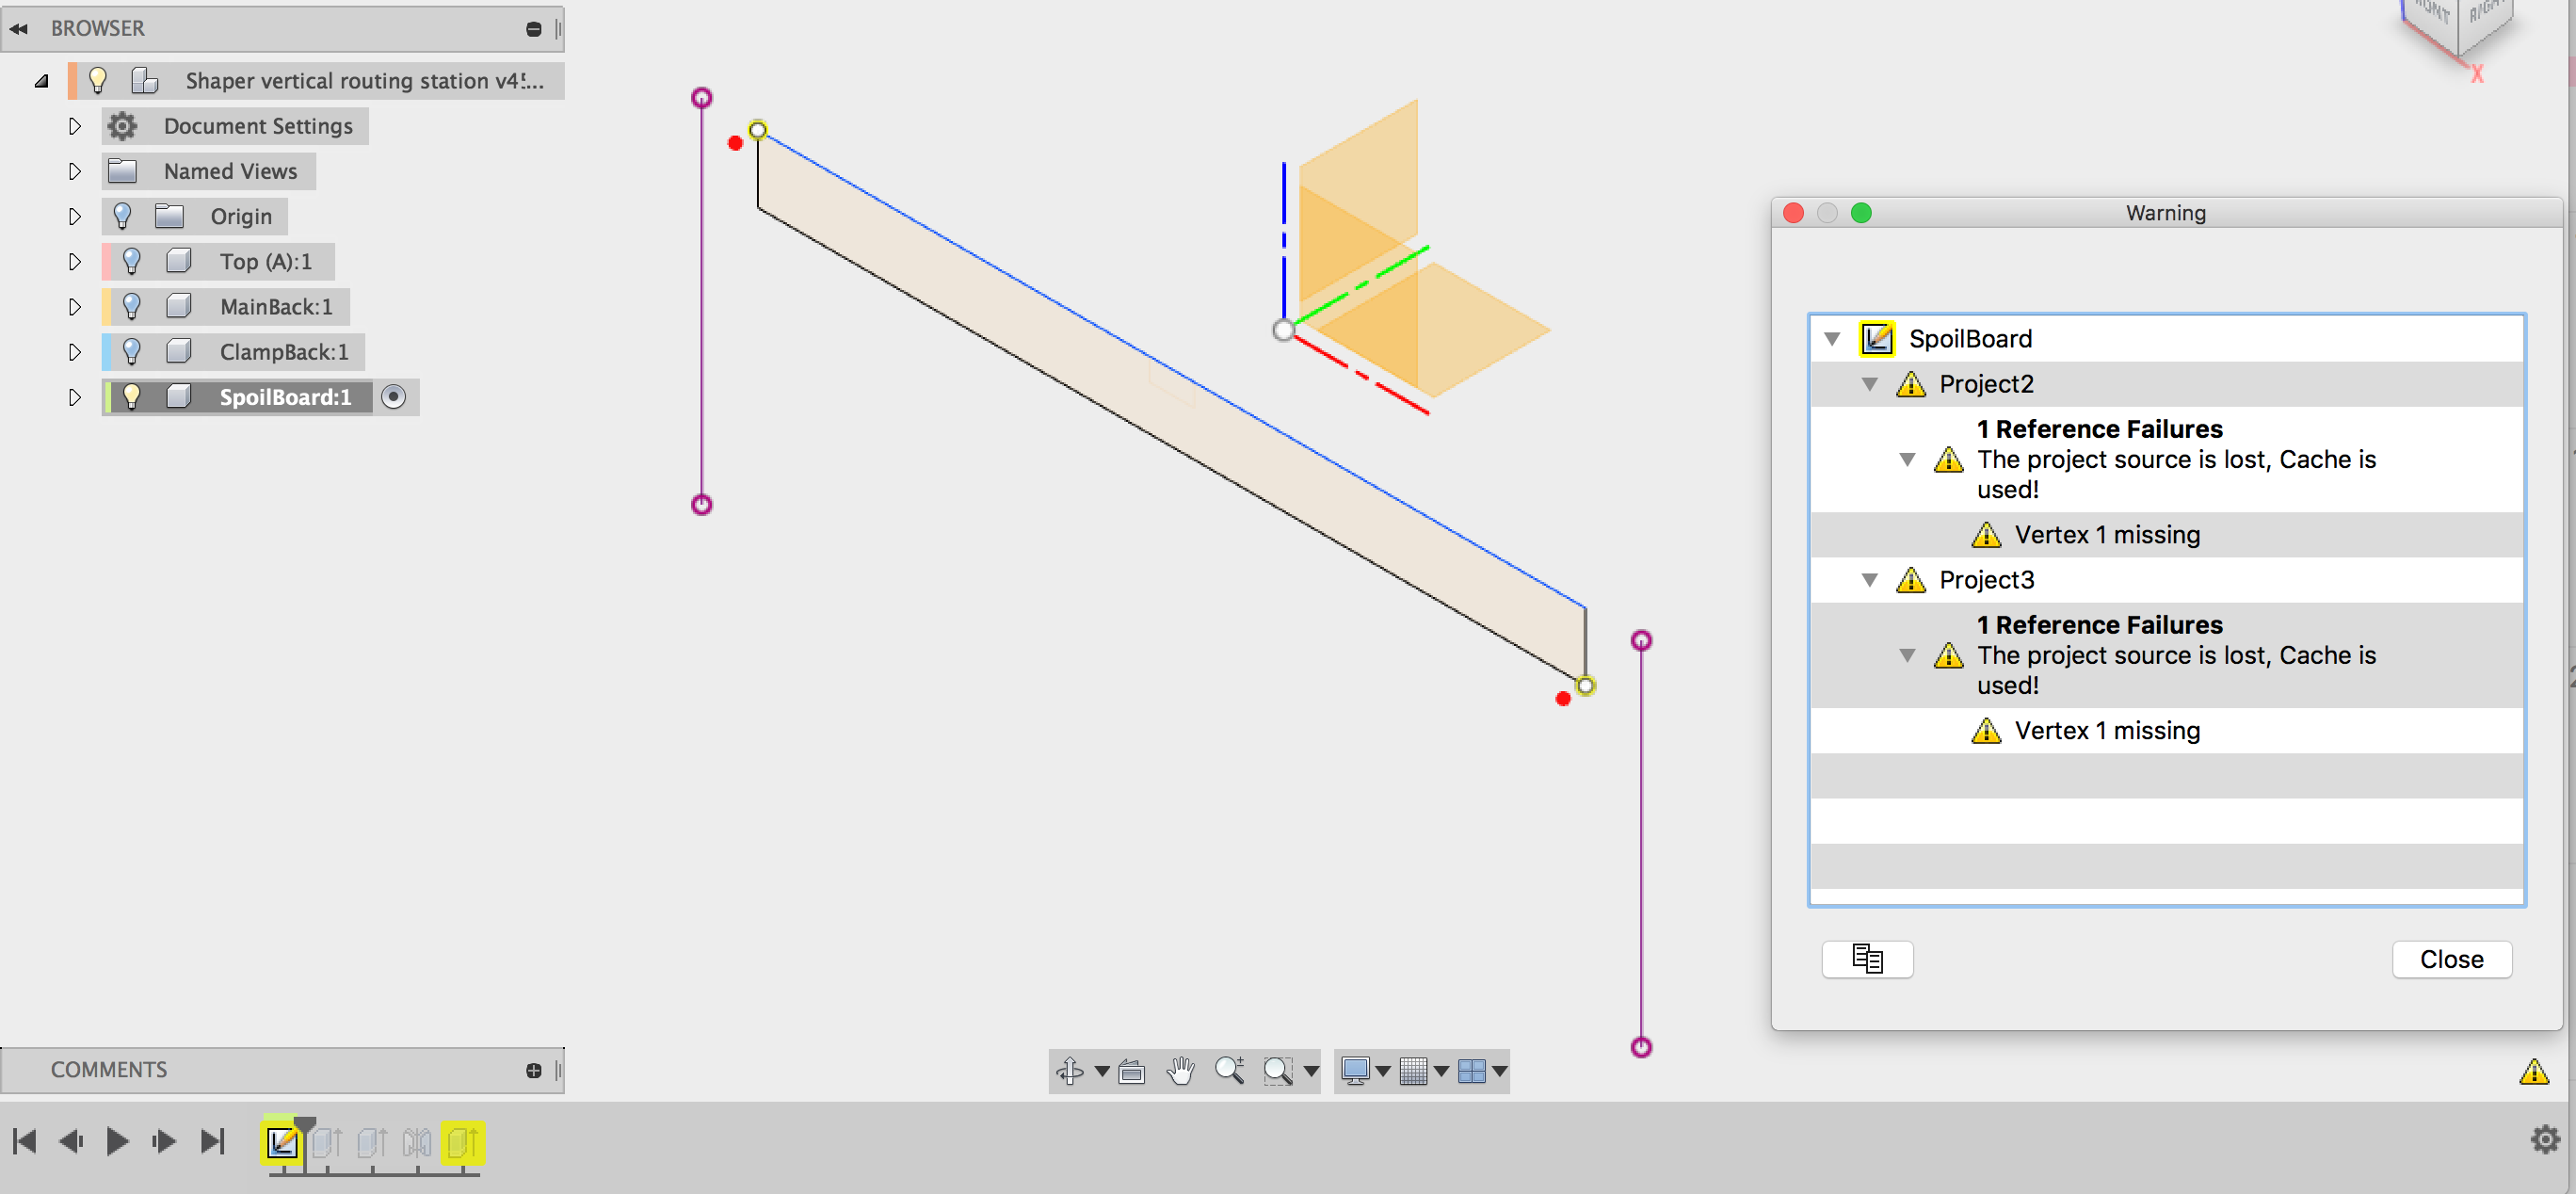Collapse the root Shaper vertical routing station node
This screenshot has height=1194, width=2576.
41,81
